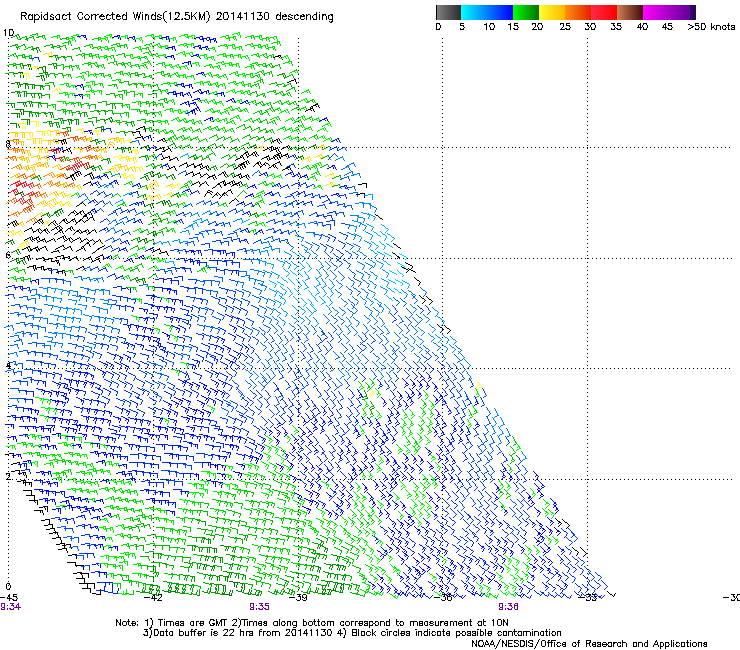
Task: Click the magenta-purple 40-50 knots legend swatch
Action: [x=669, y=12]
